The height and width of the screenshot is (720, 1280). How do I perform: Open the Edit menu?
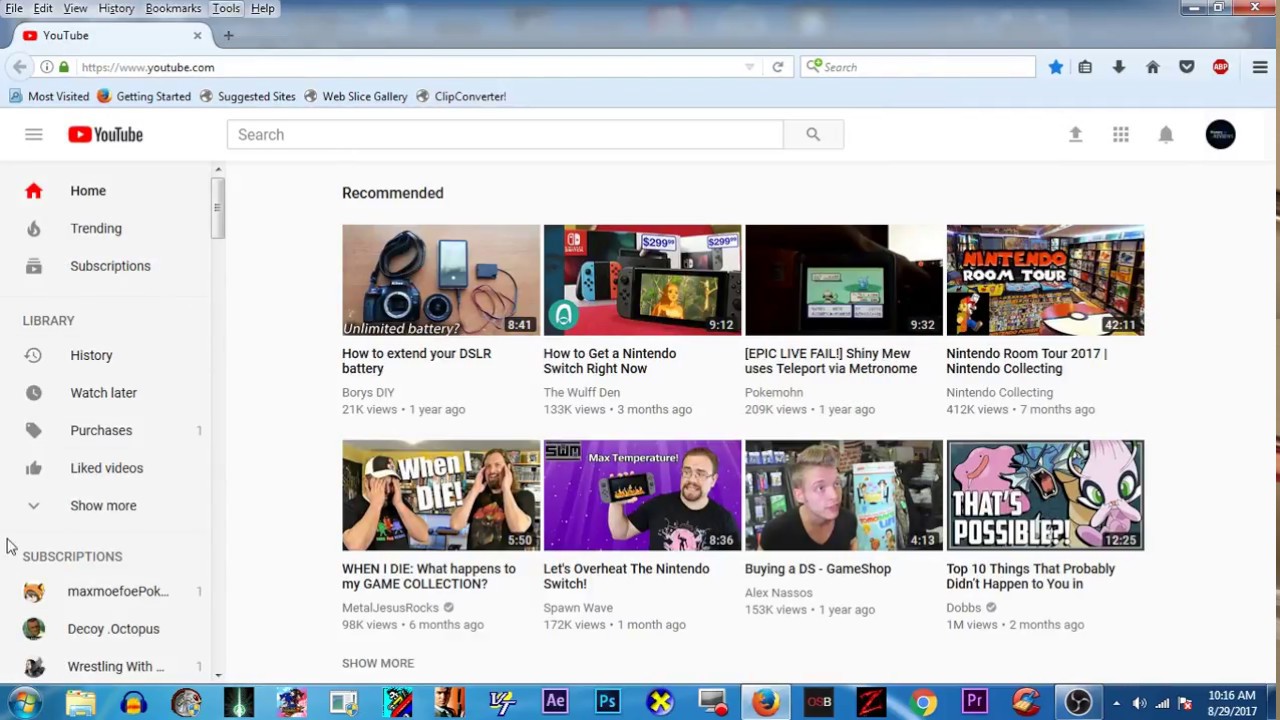click(43, 8)
